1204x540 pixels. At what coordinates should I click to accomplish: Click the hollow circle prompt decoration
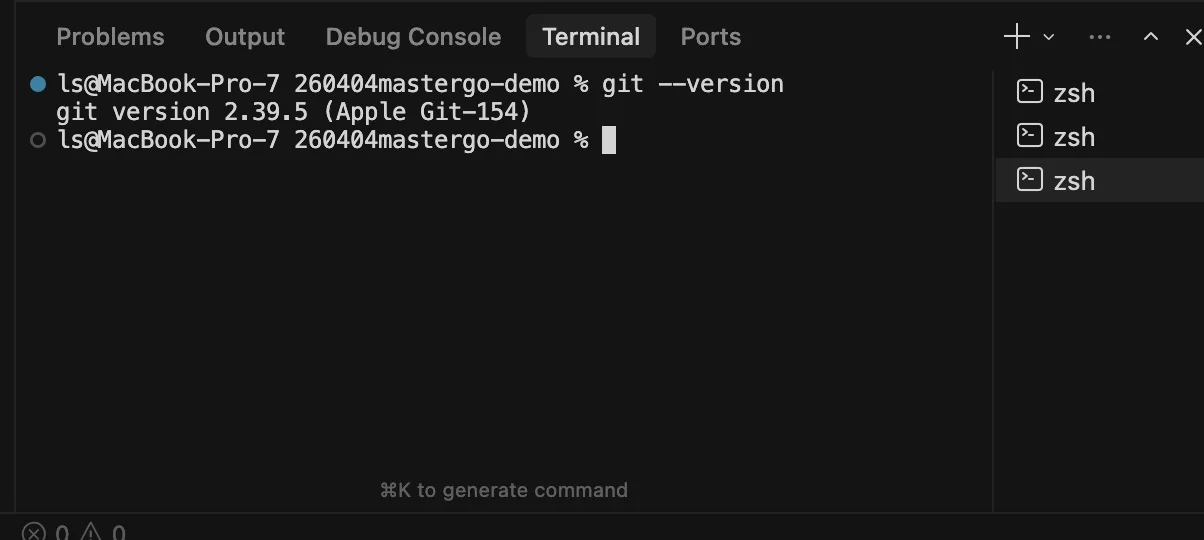click(x=38, y=141)
